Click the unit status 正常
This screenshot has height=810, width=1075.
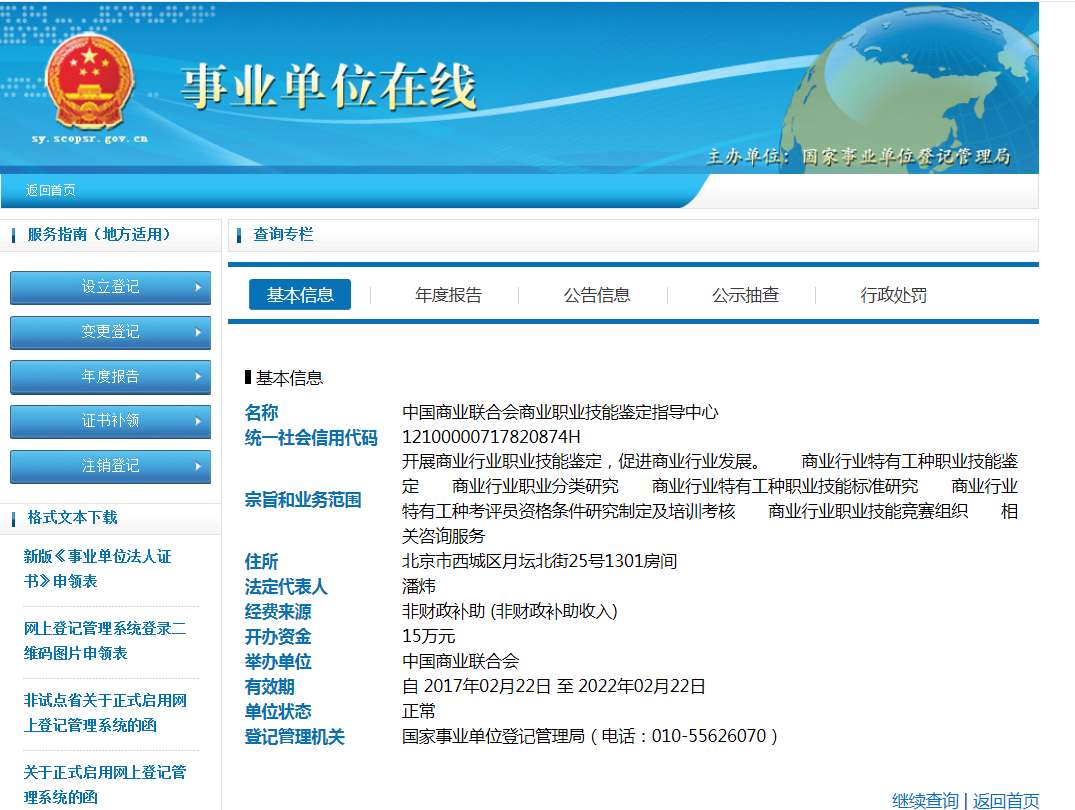click(x=418, y=711)
